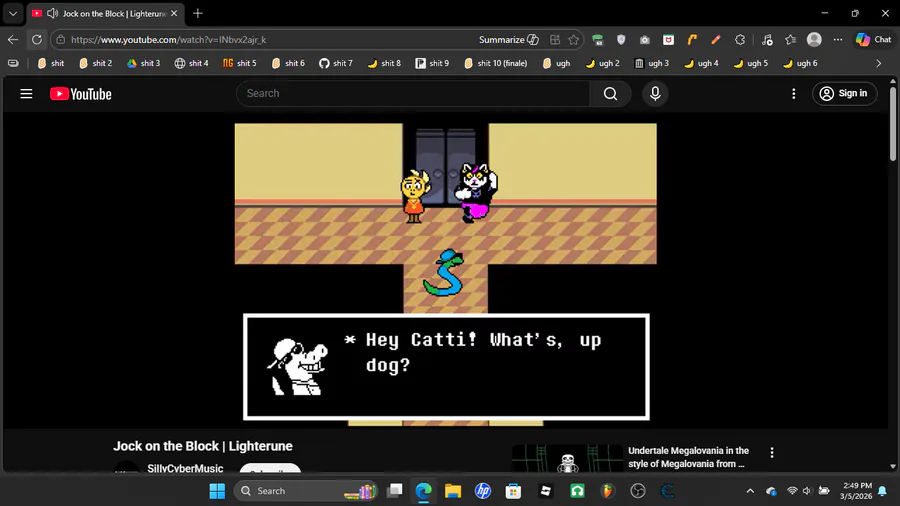Open the orange curved-arrow extension icon
This screenshot has height=506, width=900.
[692, 40]
